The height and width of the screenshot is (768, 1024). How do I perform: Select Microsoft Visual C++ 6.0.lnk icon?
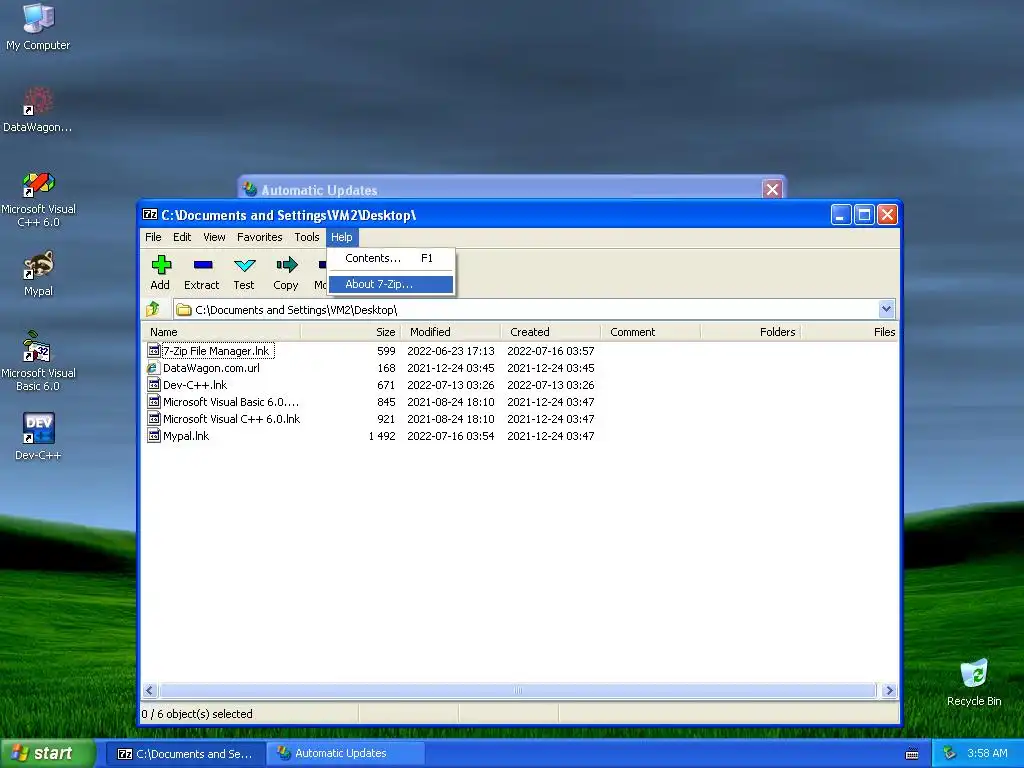coord(153,419)
